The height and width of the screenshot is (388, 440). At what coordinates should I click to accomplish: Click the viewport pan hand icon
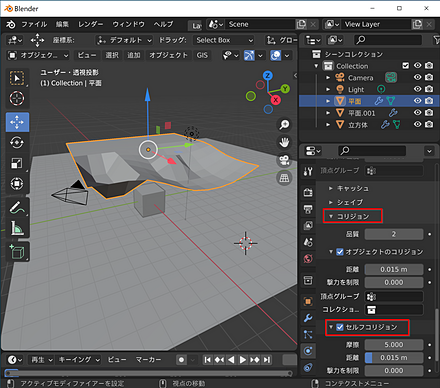coord(284,142)
